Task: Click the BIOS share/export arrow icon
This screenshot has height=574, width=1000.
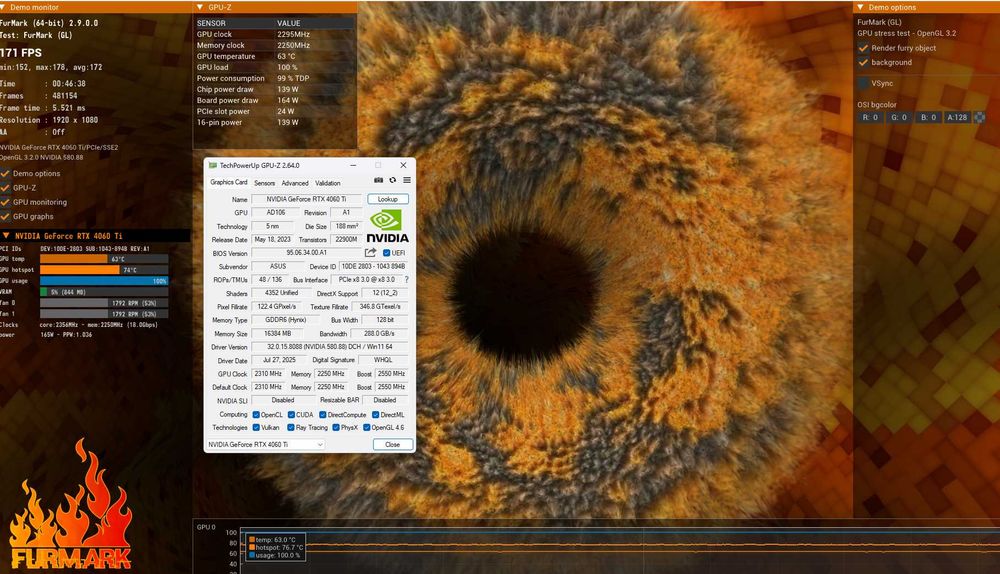Action: tap(370, 253)
